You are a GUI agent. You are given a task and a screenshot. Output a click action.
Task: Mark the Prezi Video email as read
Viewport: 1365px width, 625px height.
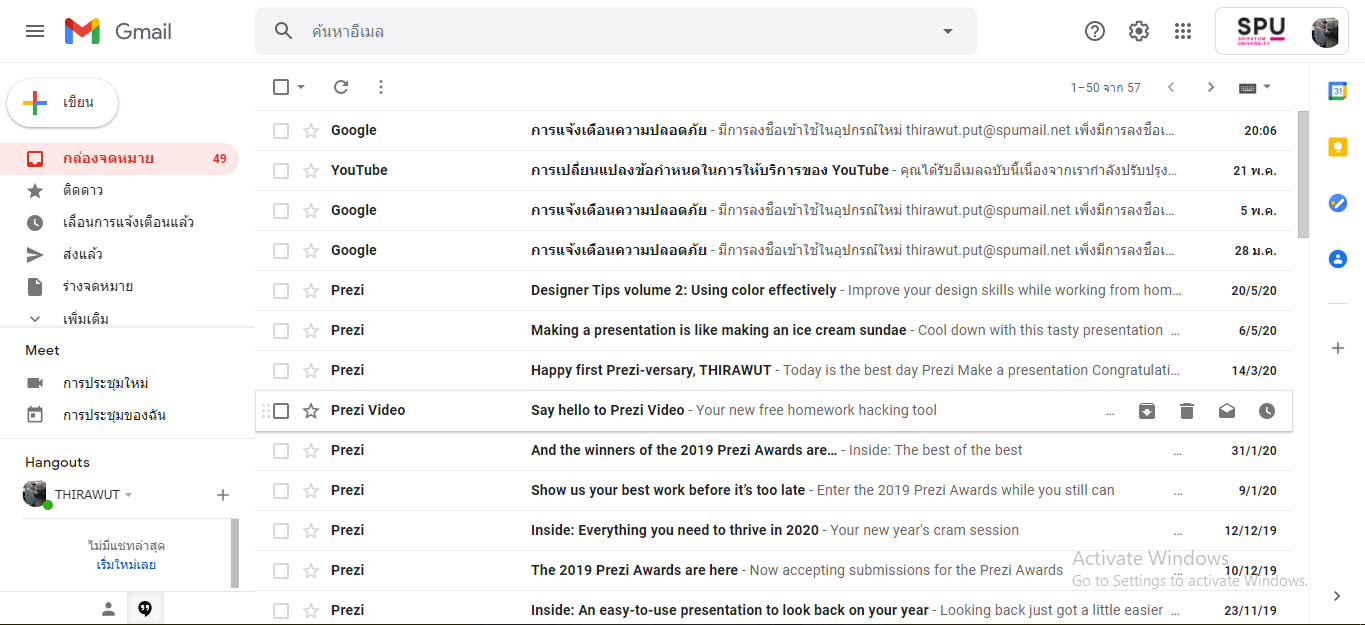(x=1227, y=411)
